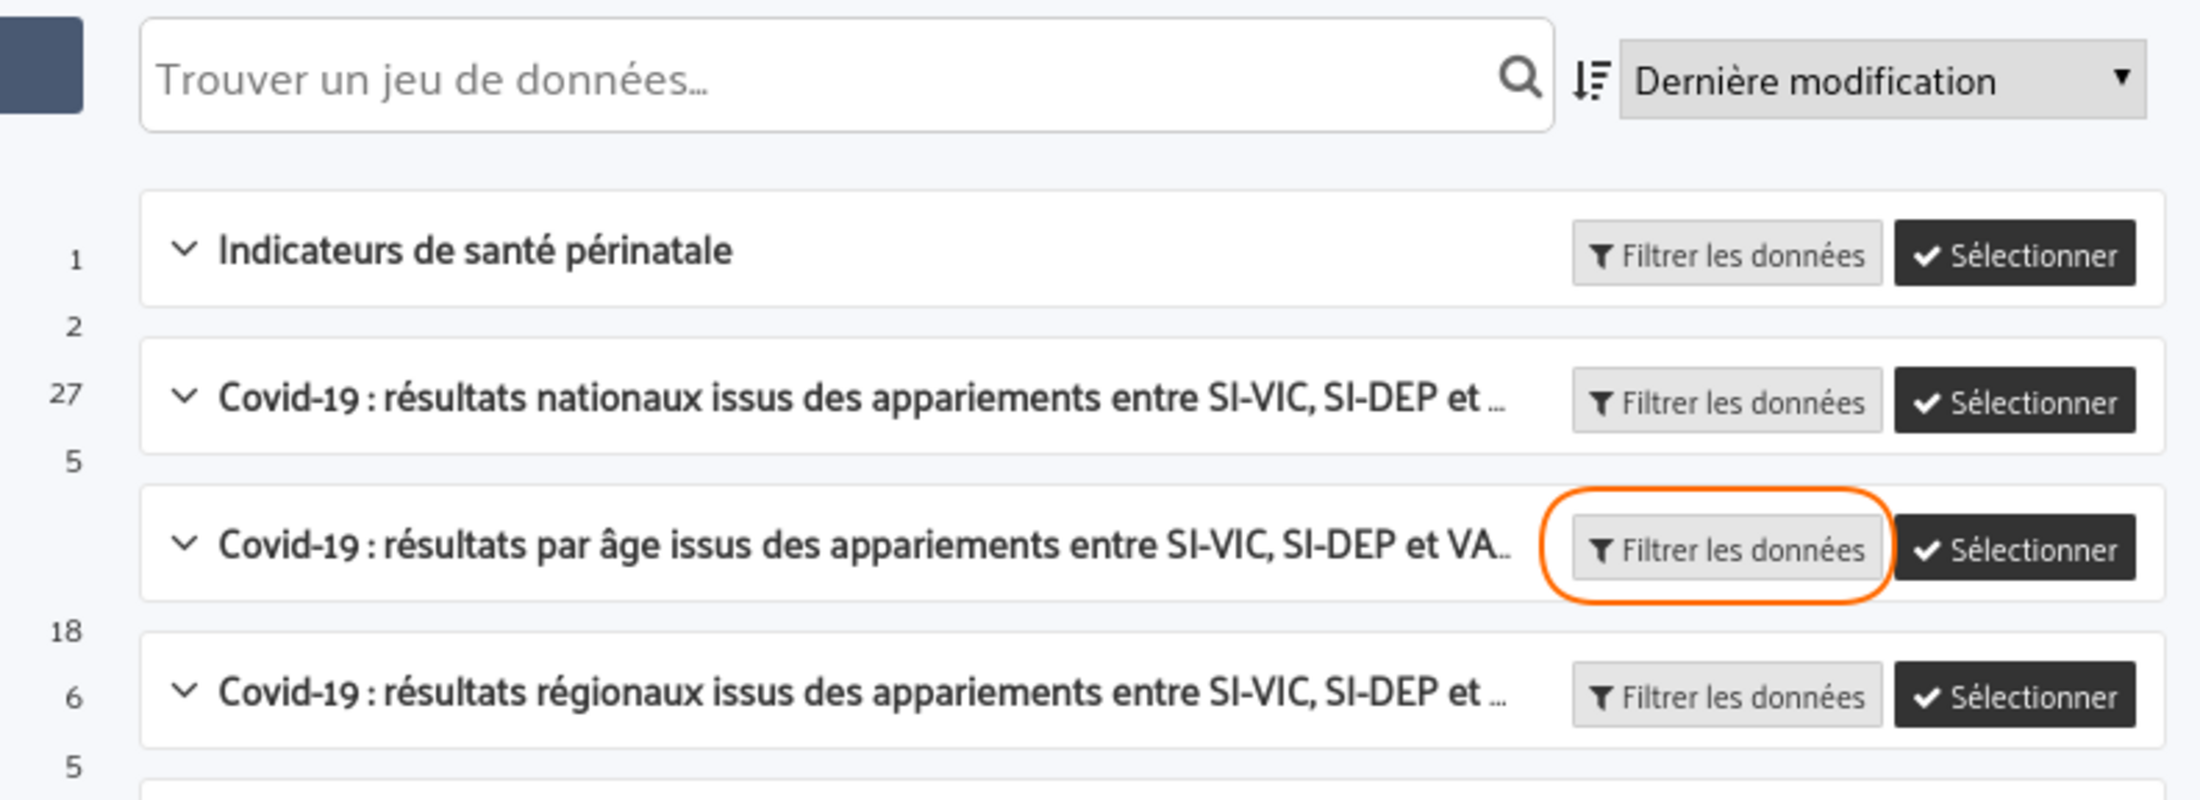Screen dimensions: 2200x800
Task: Expand Covid-19 résultats nationaux dataset
Action: [184, 397]
